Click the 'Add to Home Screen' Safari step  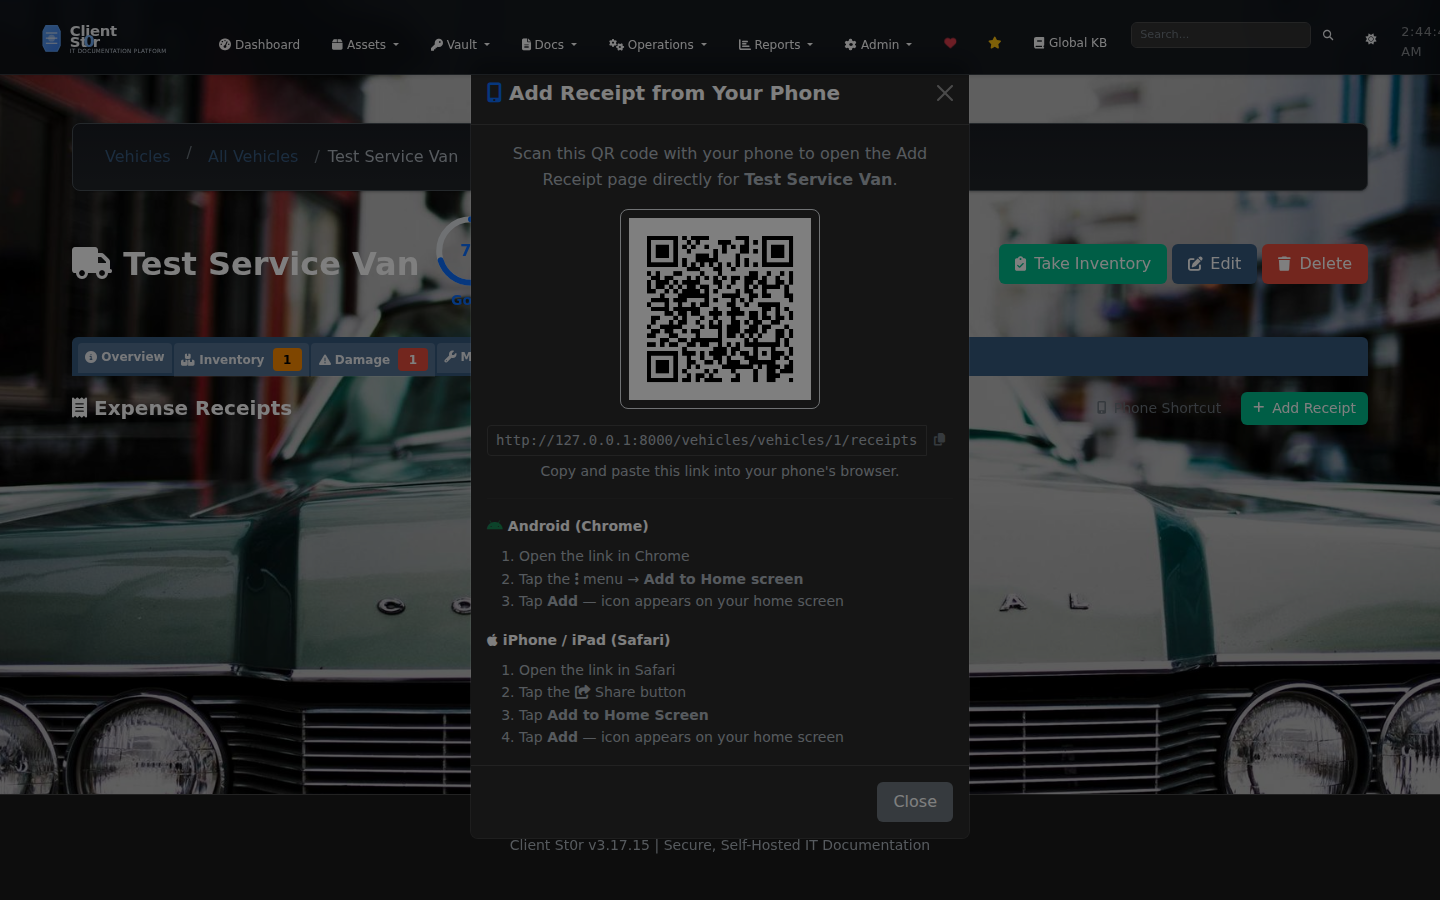628,715
